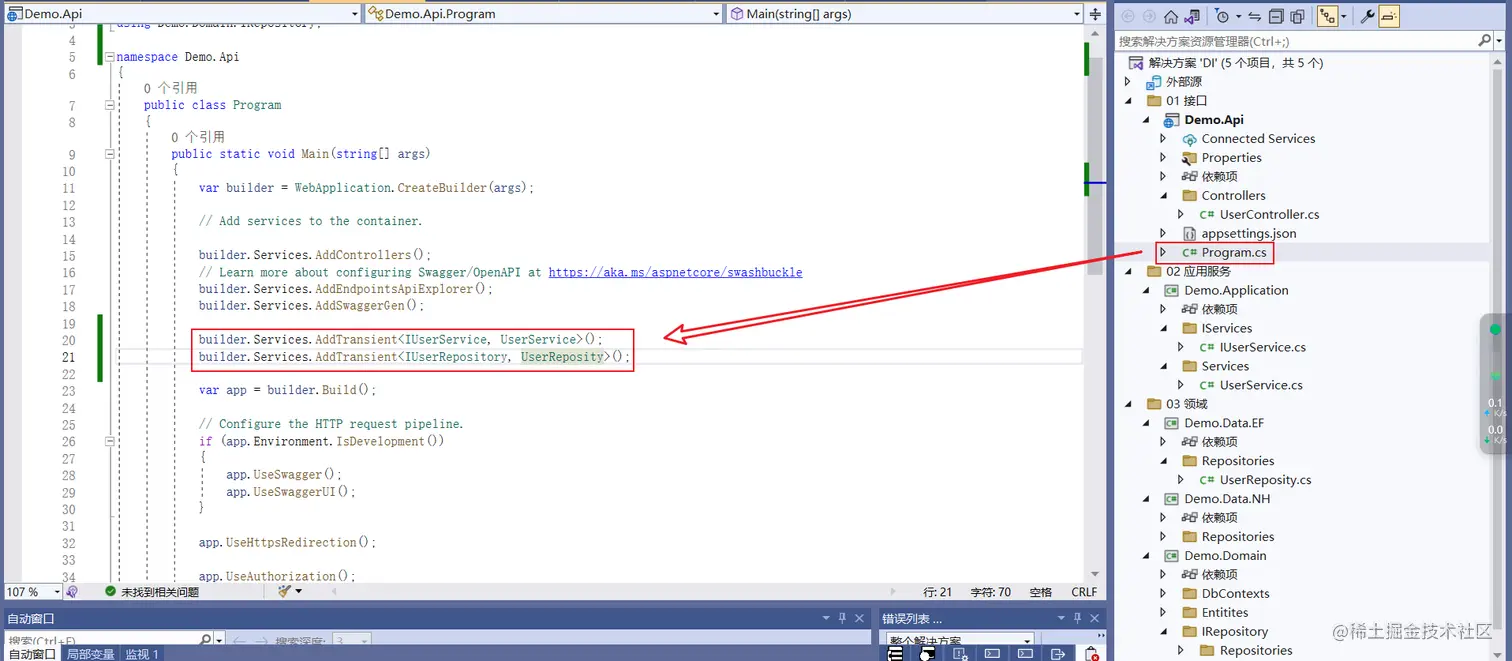Select IUserService.cs in Solution Explorer
This screenshot has width=1512, height=661.
click(x=1262, y=348)
